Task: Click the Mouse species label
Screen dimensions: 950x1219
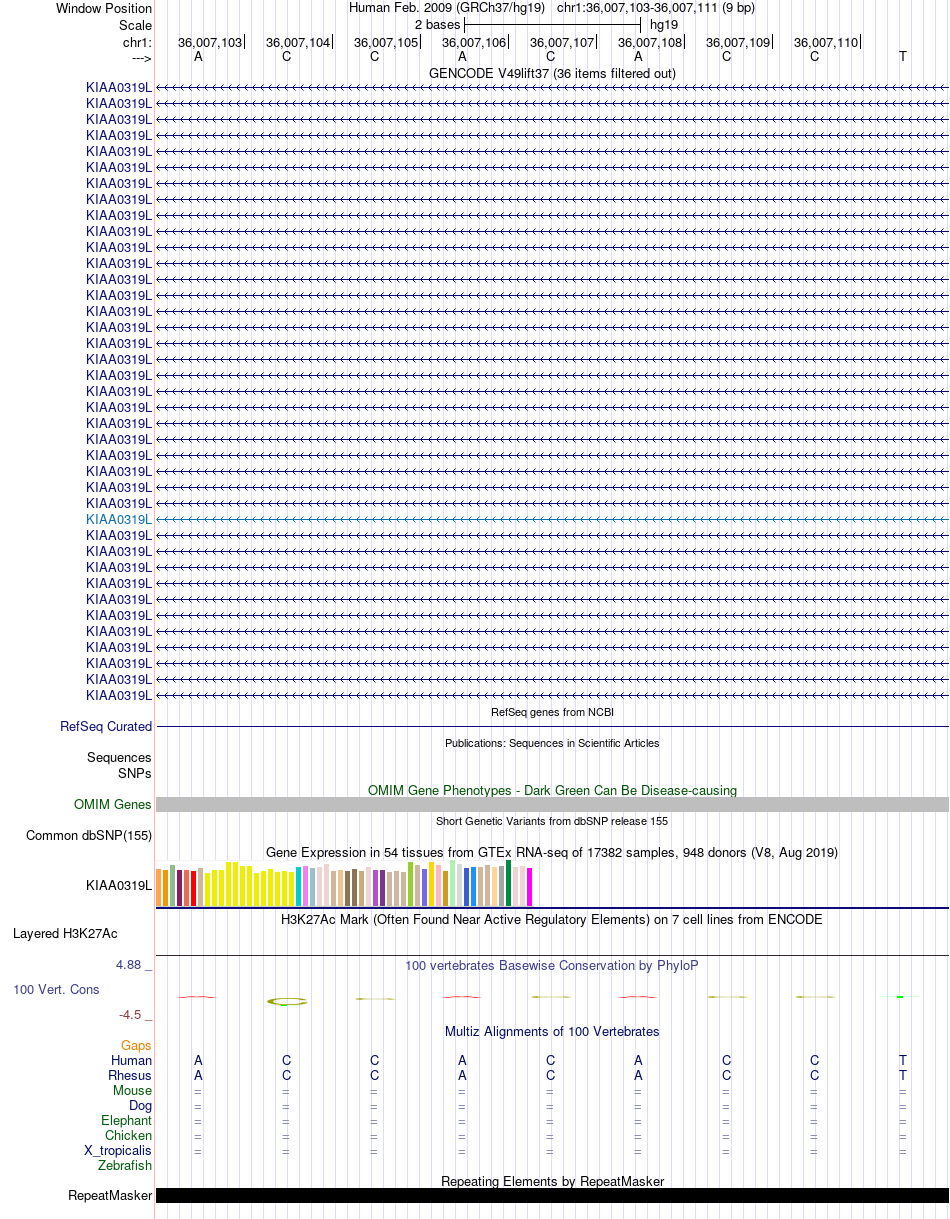Action: [x=133, y=1090]
